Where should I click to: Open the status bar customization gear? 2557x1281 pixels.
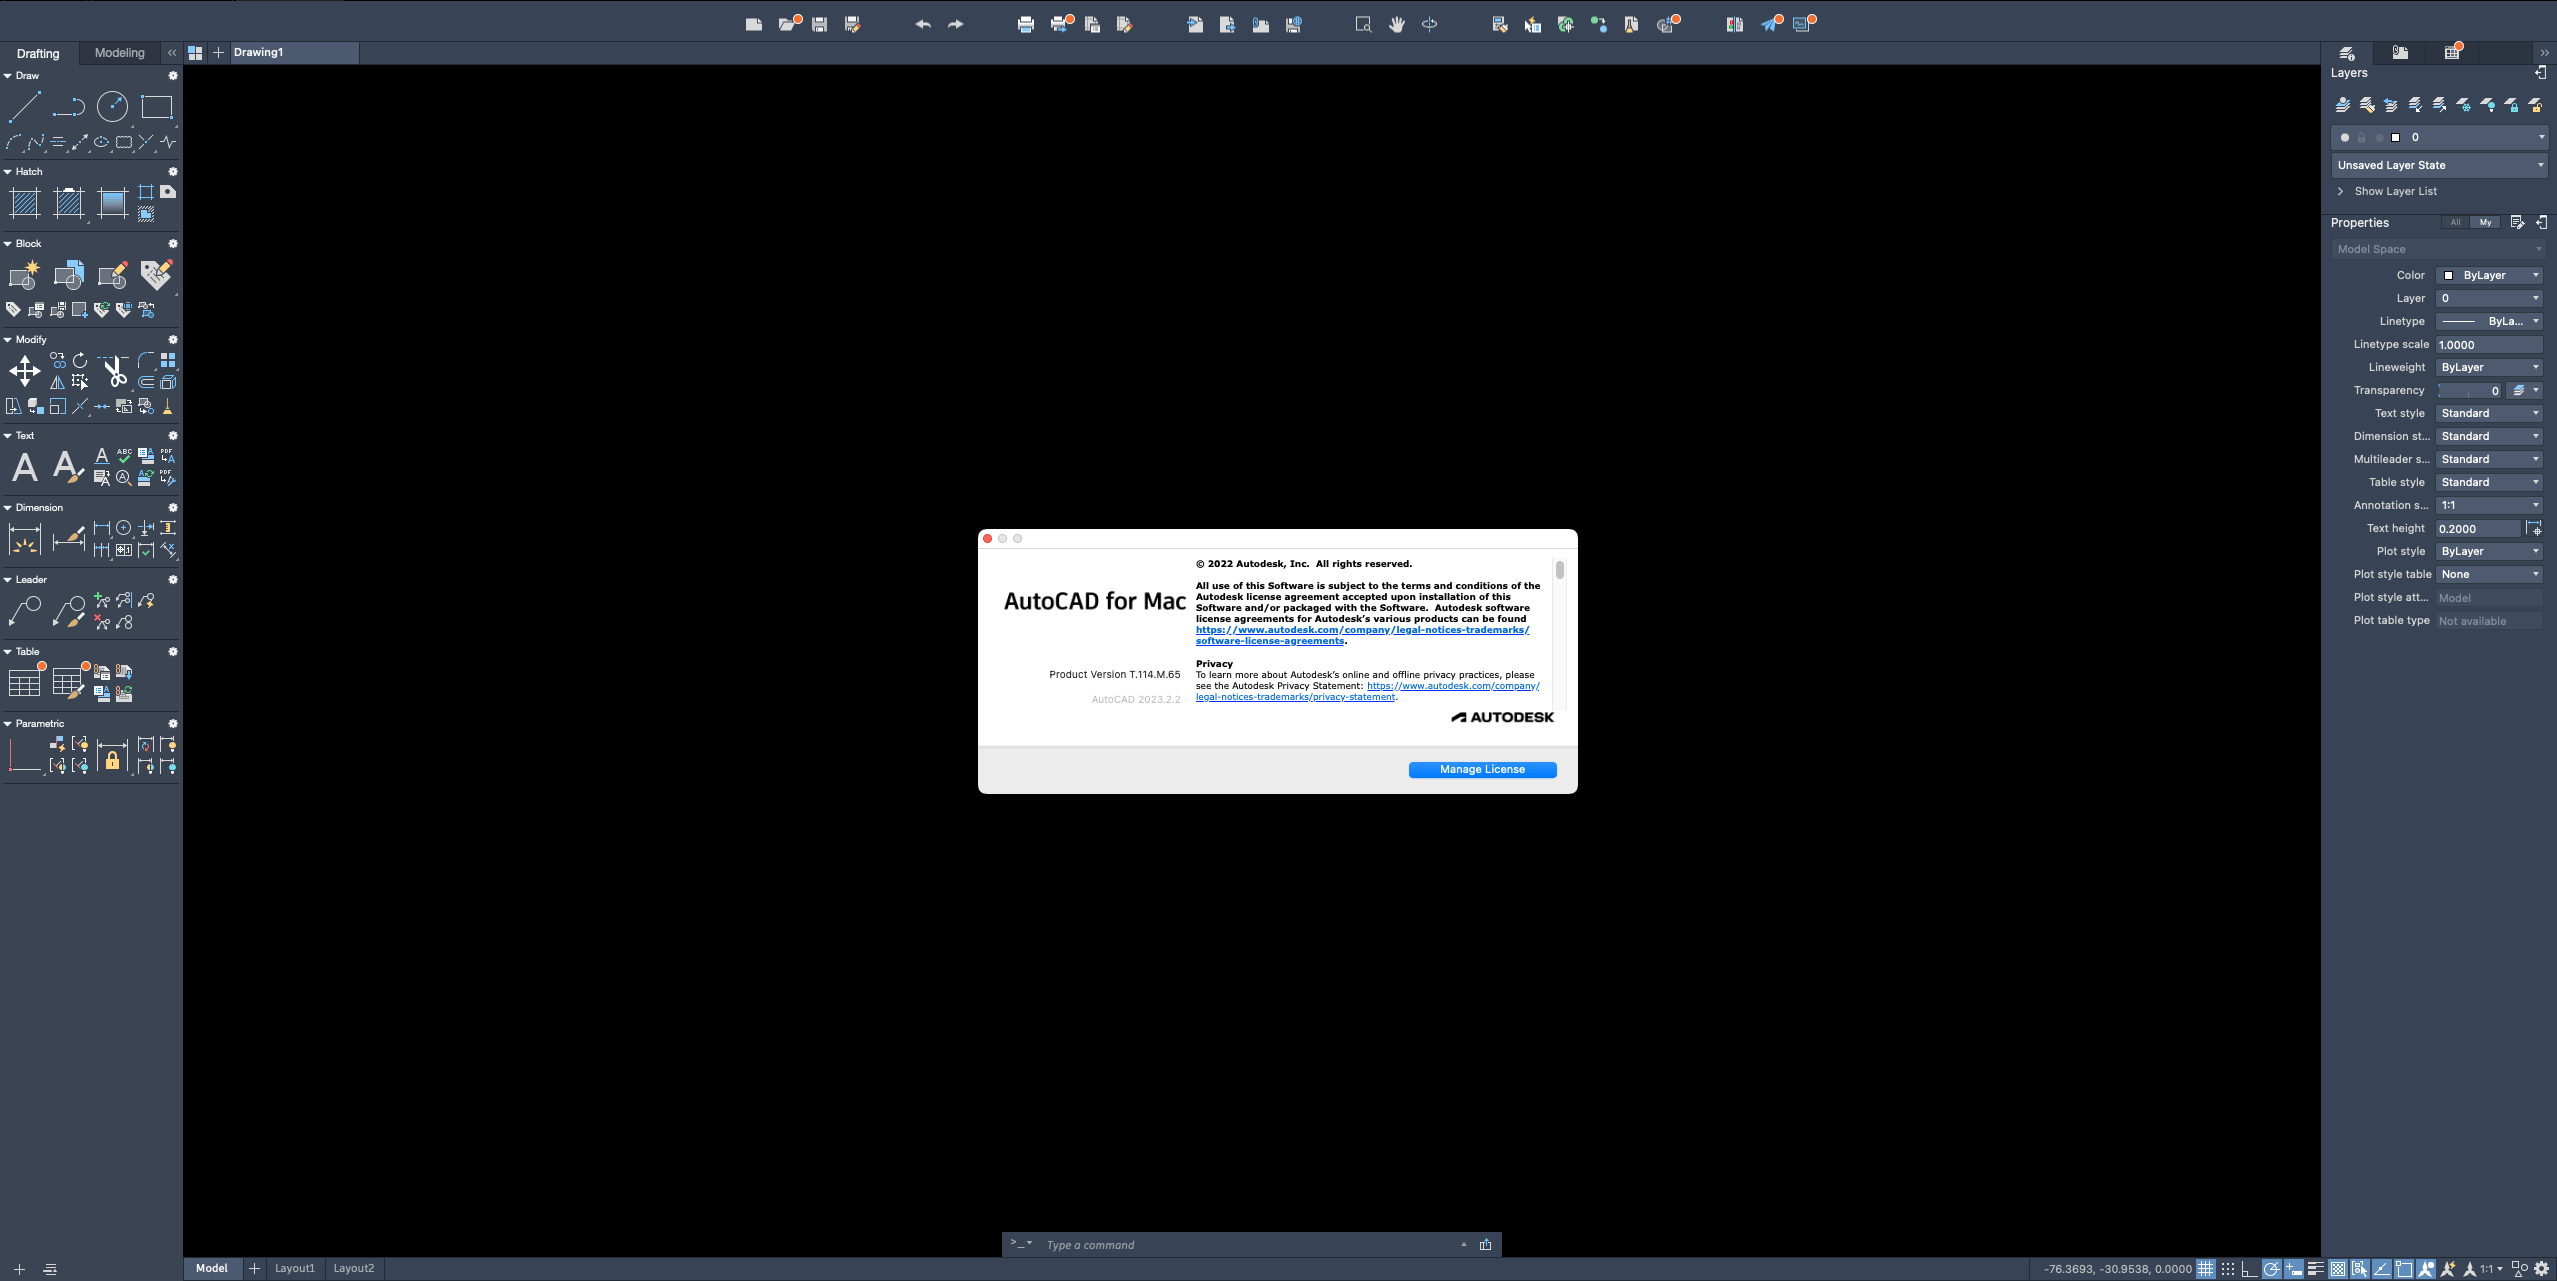click(x=2541, y=1269)
